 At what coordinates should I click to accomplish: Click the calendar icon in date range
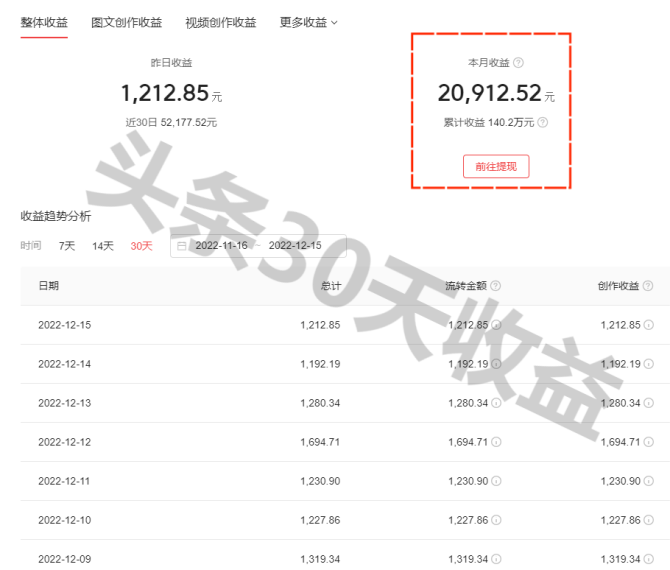pyautogui.click(x=182, y=246)
